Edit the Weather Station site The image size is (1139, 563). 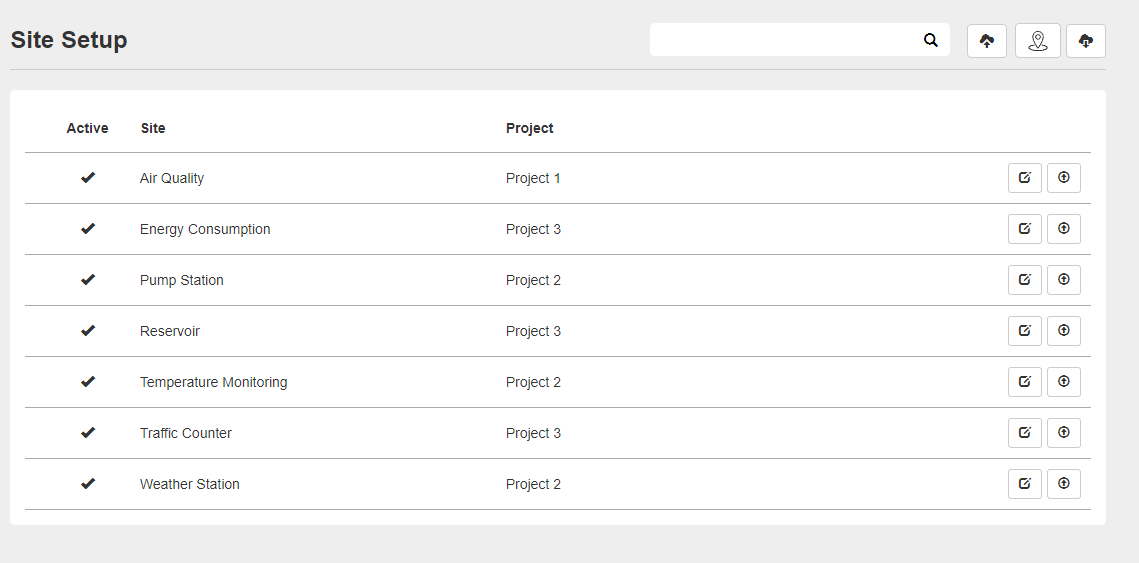click(1025, 484)
